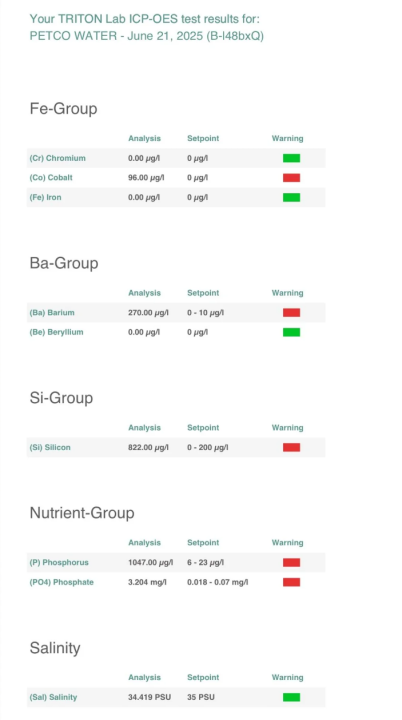402x720 pixels.
Task: Click the red Phosphate warning indicator
Action: (x=291, y=582)
